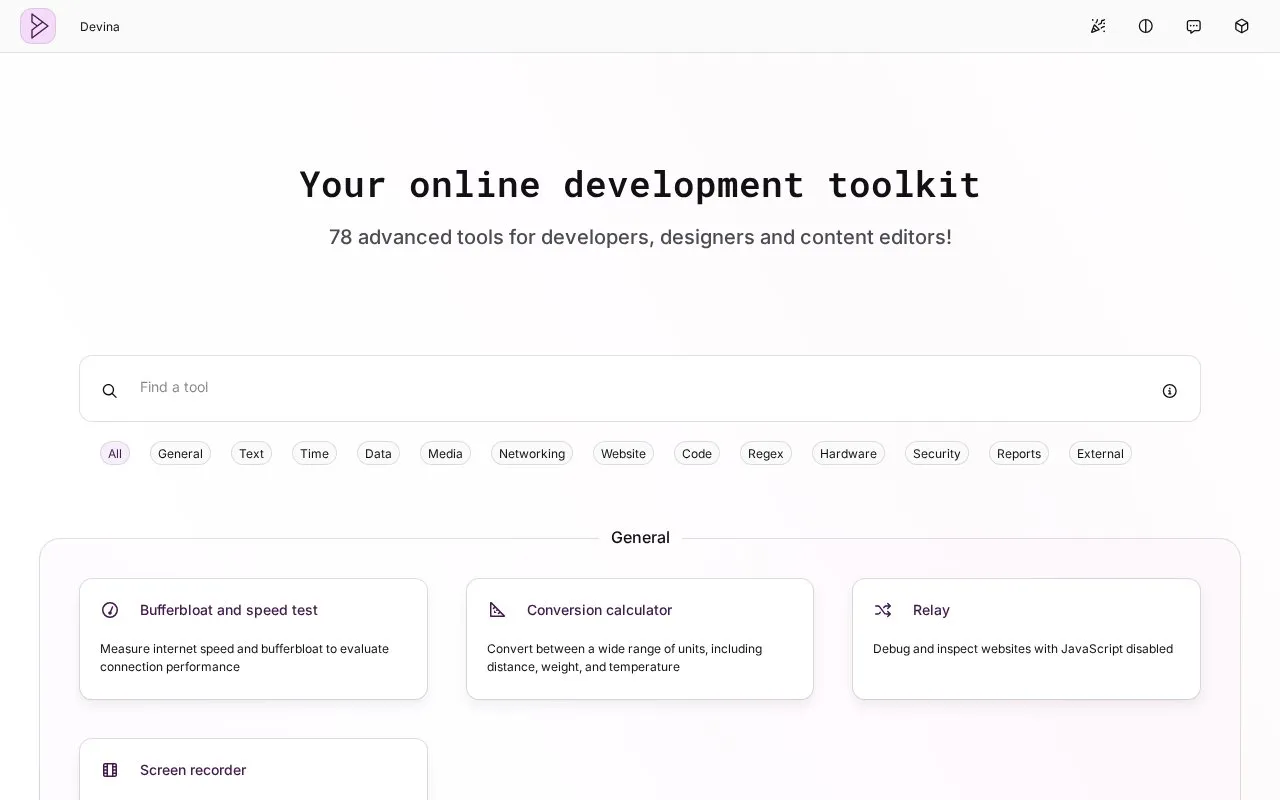Open the confetti celebration icon in header
The height and width of the screenshot is (800, 1280).
click(1098, 26)
